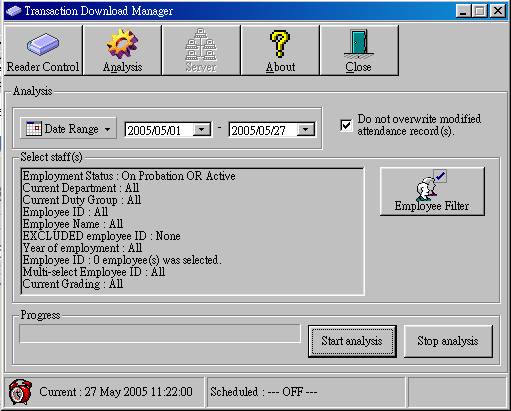Screen dimensions: 511x411
Task: Click the calendar icon beside Date Range
Action: tap(34, 128)
